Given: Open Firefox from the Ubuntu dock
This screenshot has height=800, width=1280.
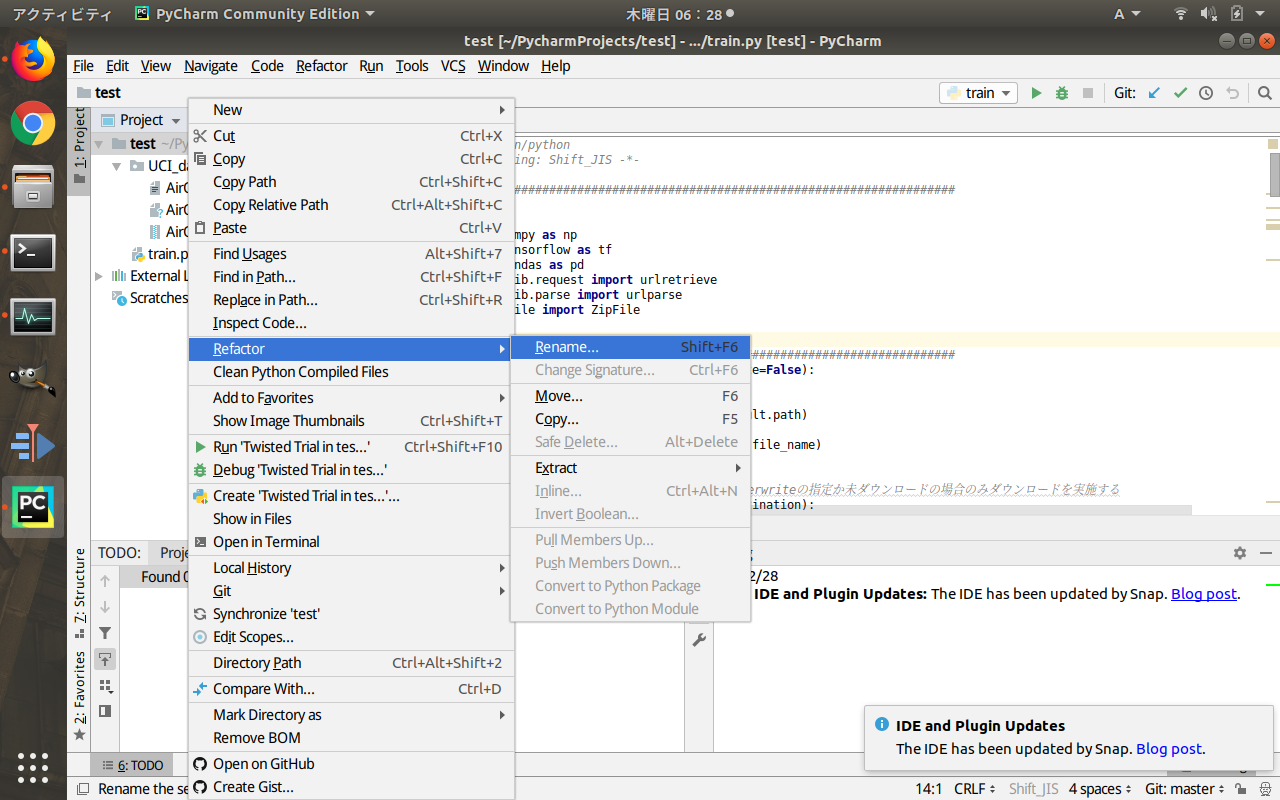Looking at the screenshot, I should (33, 60).
